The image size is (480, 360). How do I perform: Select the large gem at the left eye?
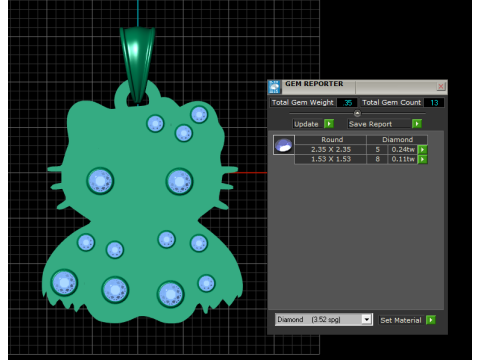(100, 181)
